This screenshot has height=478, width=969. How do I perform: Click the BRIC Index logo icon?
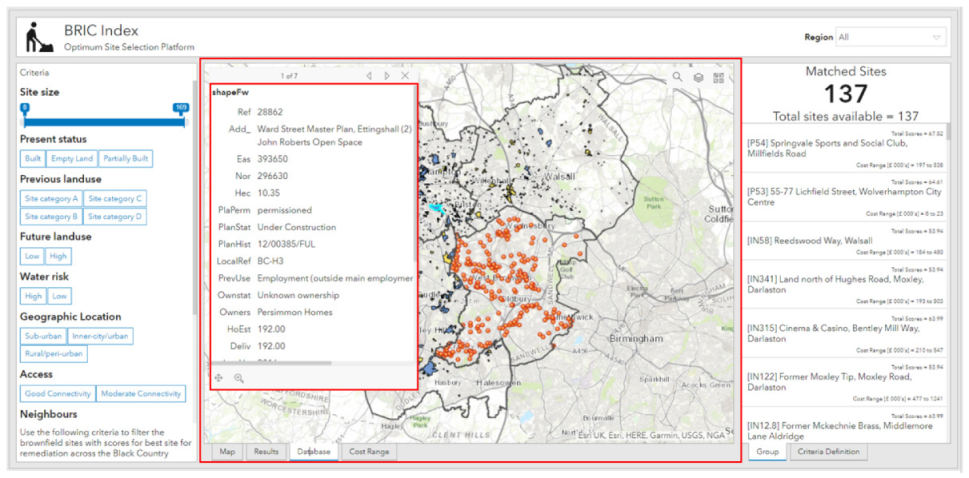point(37,38)
